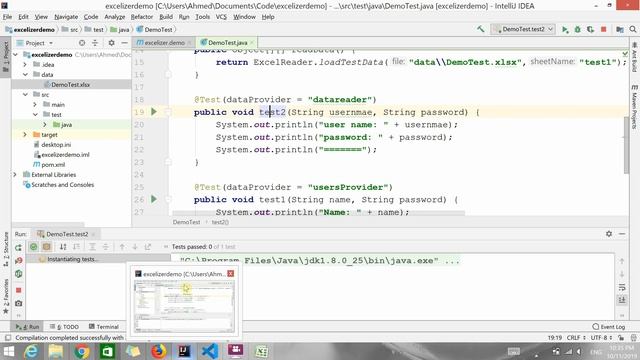Click the rerun failed tests icon
This screenshot has width=640, height=360.
click(x=18, y=260)
